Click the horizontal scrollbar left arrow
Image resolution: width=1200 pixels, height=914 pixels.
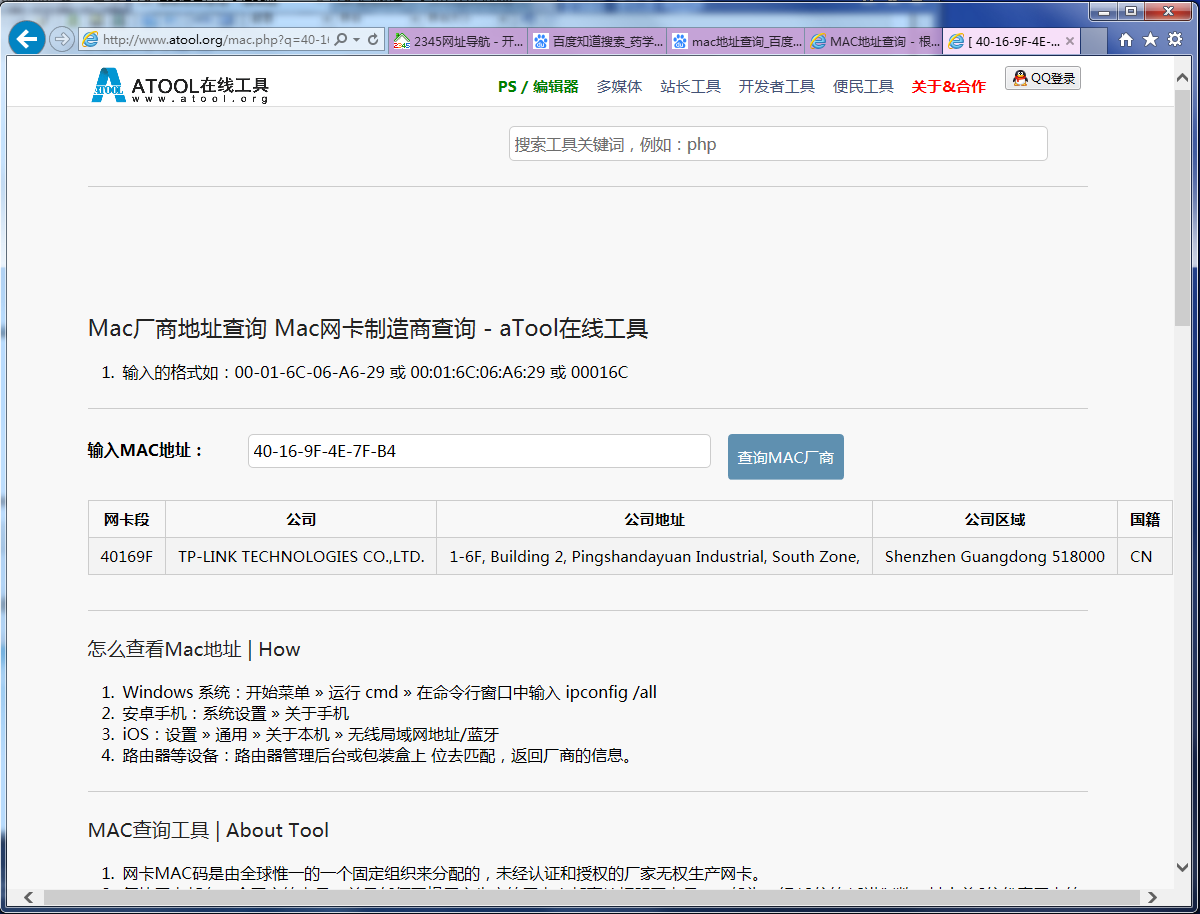click(x=29, y=897)
